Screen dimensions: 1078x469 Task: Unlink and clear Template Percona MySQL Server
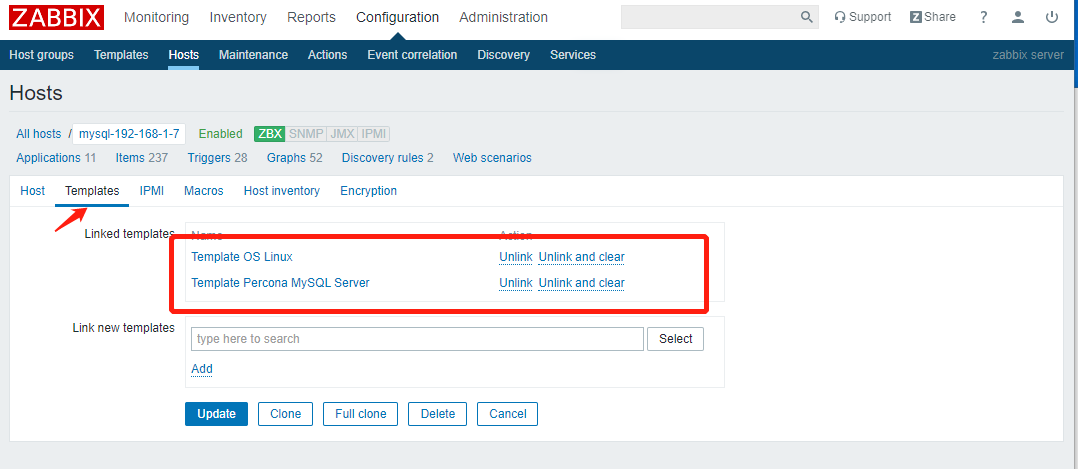(581, 283)
